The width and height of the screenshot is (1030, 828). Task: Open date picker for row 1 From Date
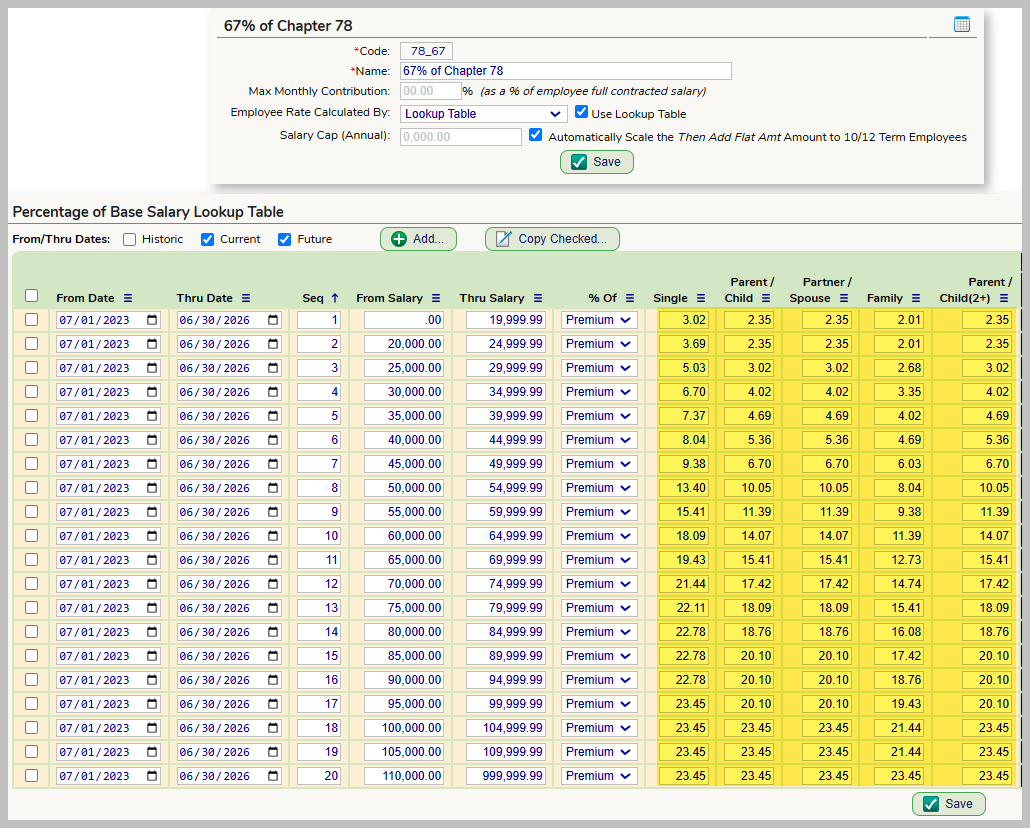152,320
